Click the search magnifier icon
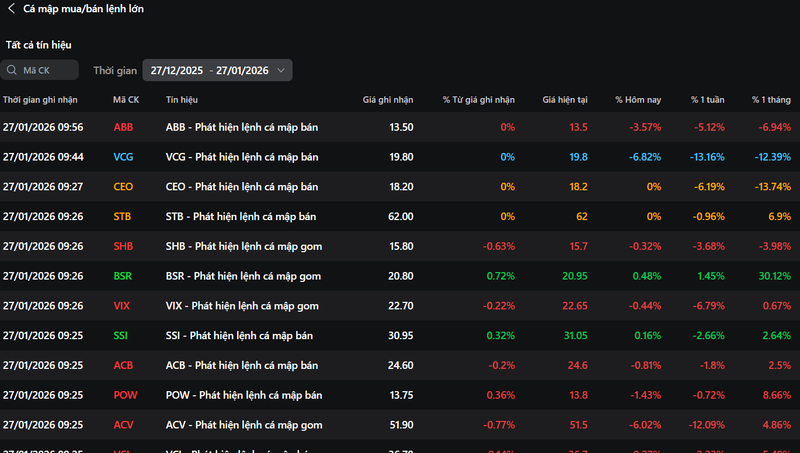Image resolution: width=800 pixels, height=453 pixels. click(x=12, y=70)
